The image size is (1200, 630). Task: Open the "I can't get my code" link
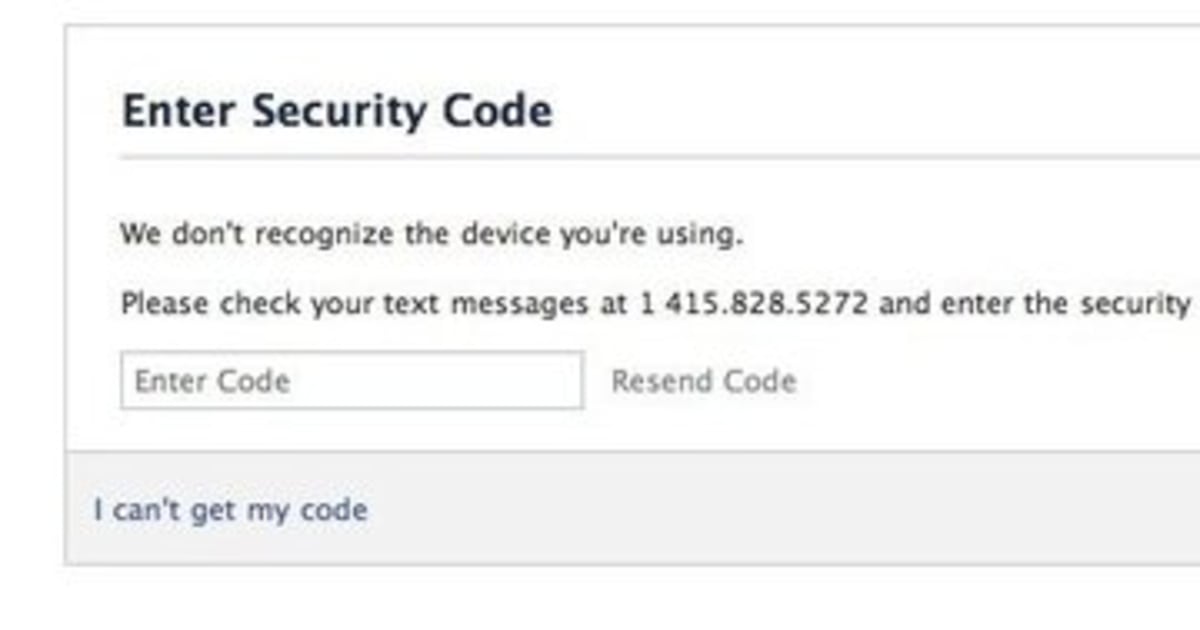230,510
